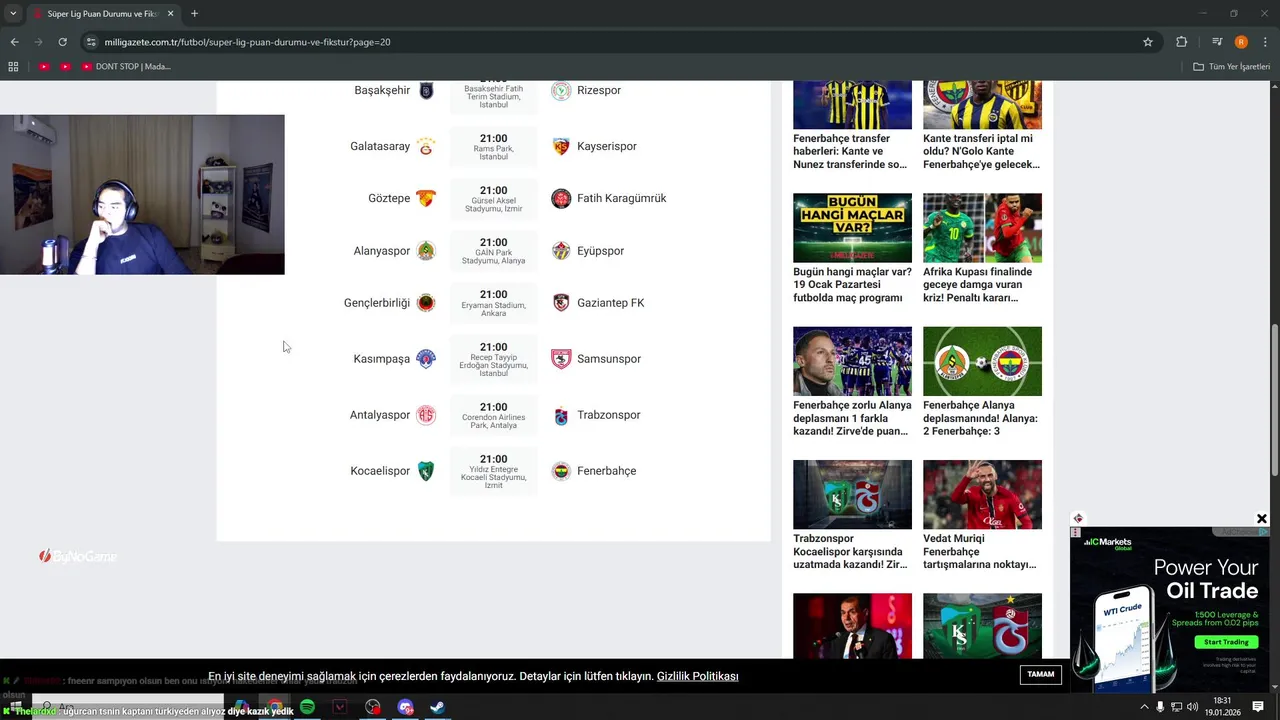The width and height of the screenshot is (1280, 720).
Task: Open Fenerbahçe transfer haberleri article
Action: click(x=852, y=151)
